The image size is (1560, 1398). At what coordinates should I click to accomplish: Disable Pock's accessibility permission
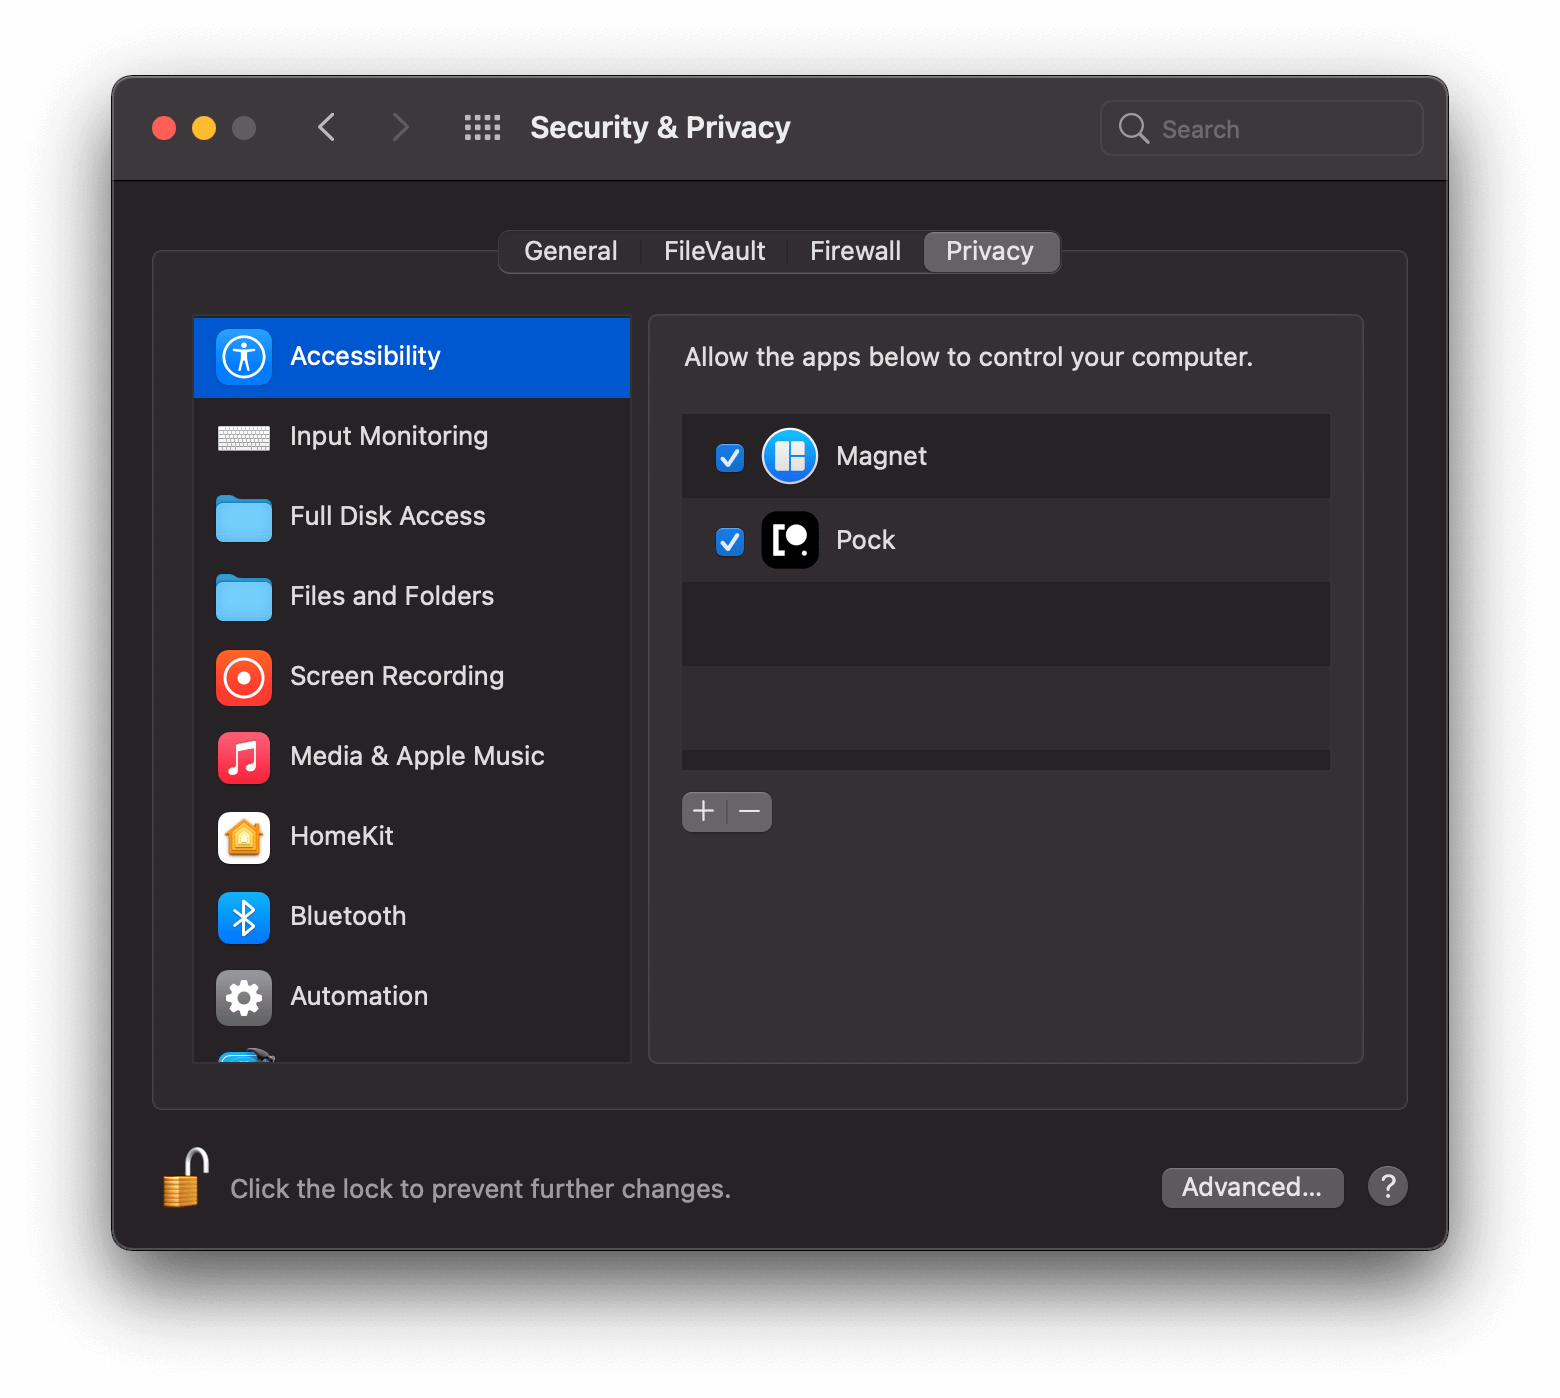tap(729, 541)
